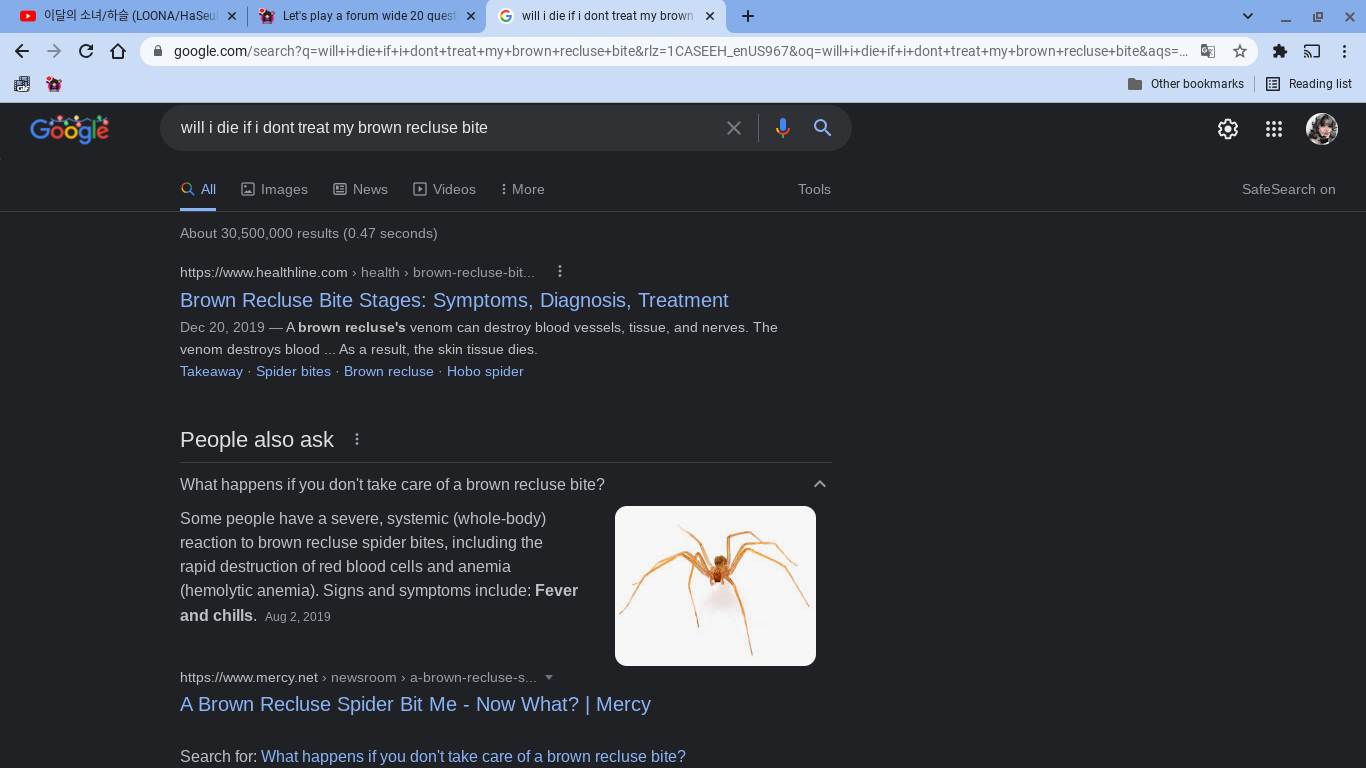Open the Takeaway sitelink

[211, 371]
